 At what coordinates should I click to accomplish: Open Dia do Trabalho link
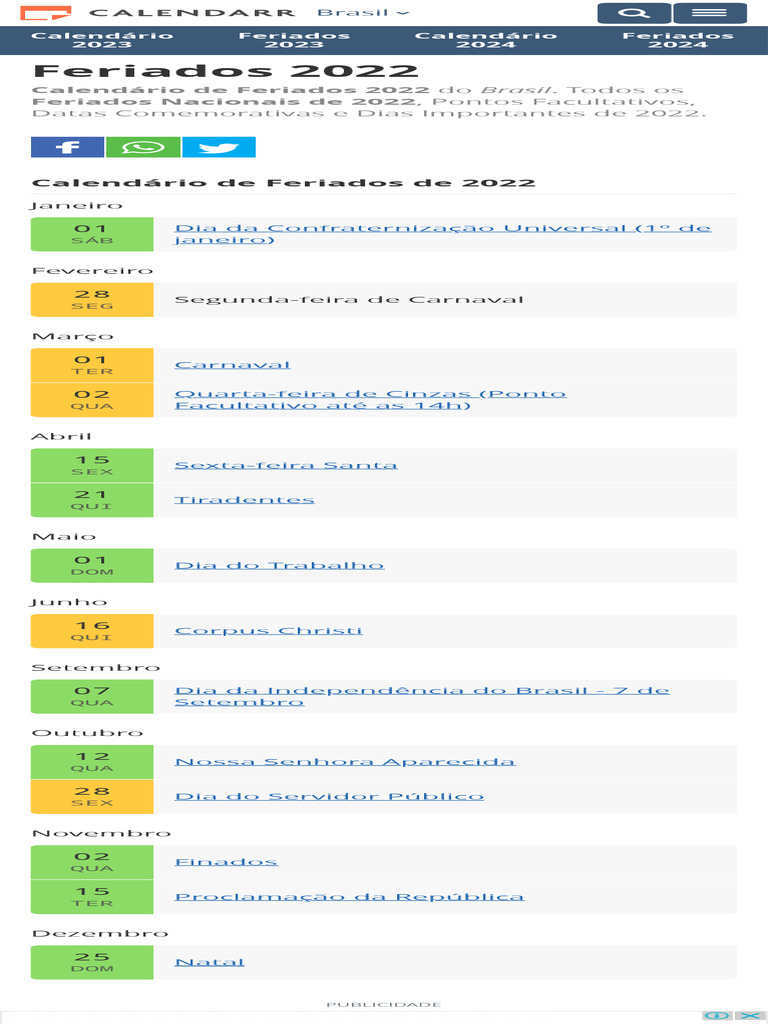pyautogui.click(x=280, y=566)
